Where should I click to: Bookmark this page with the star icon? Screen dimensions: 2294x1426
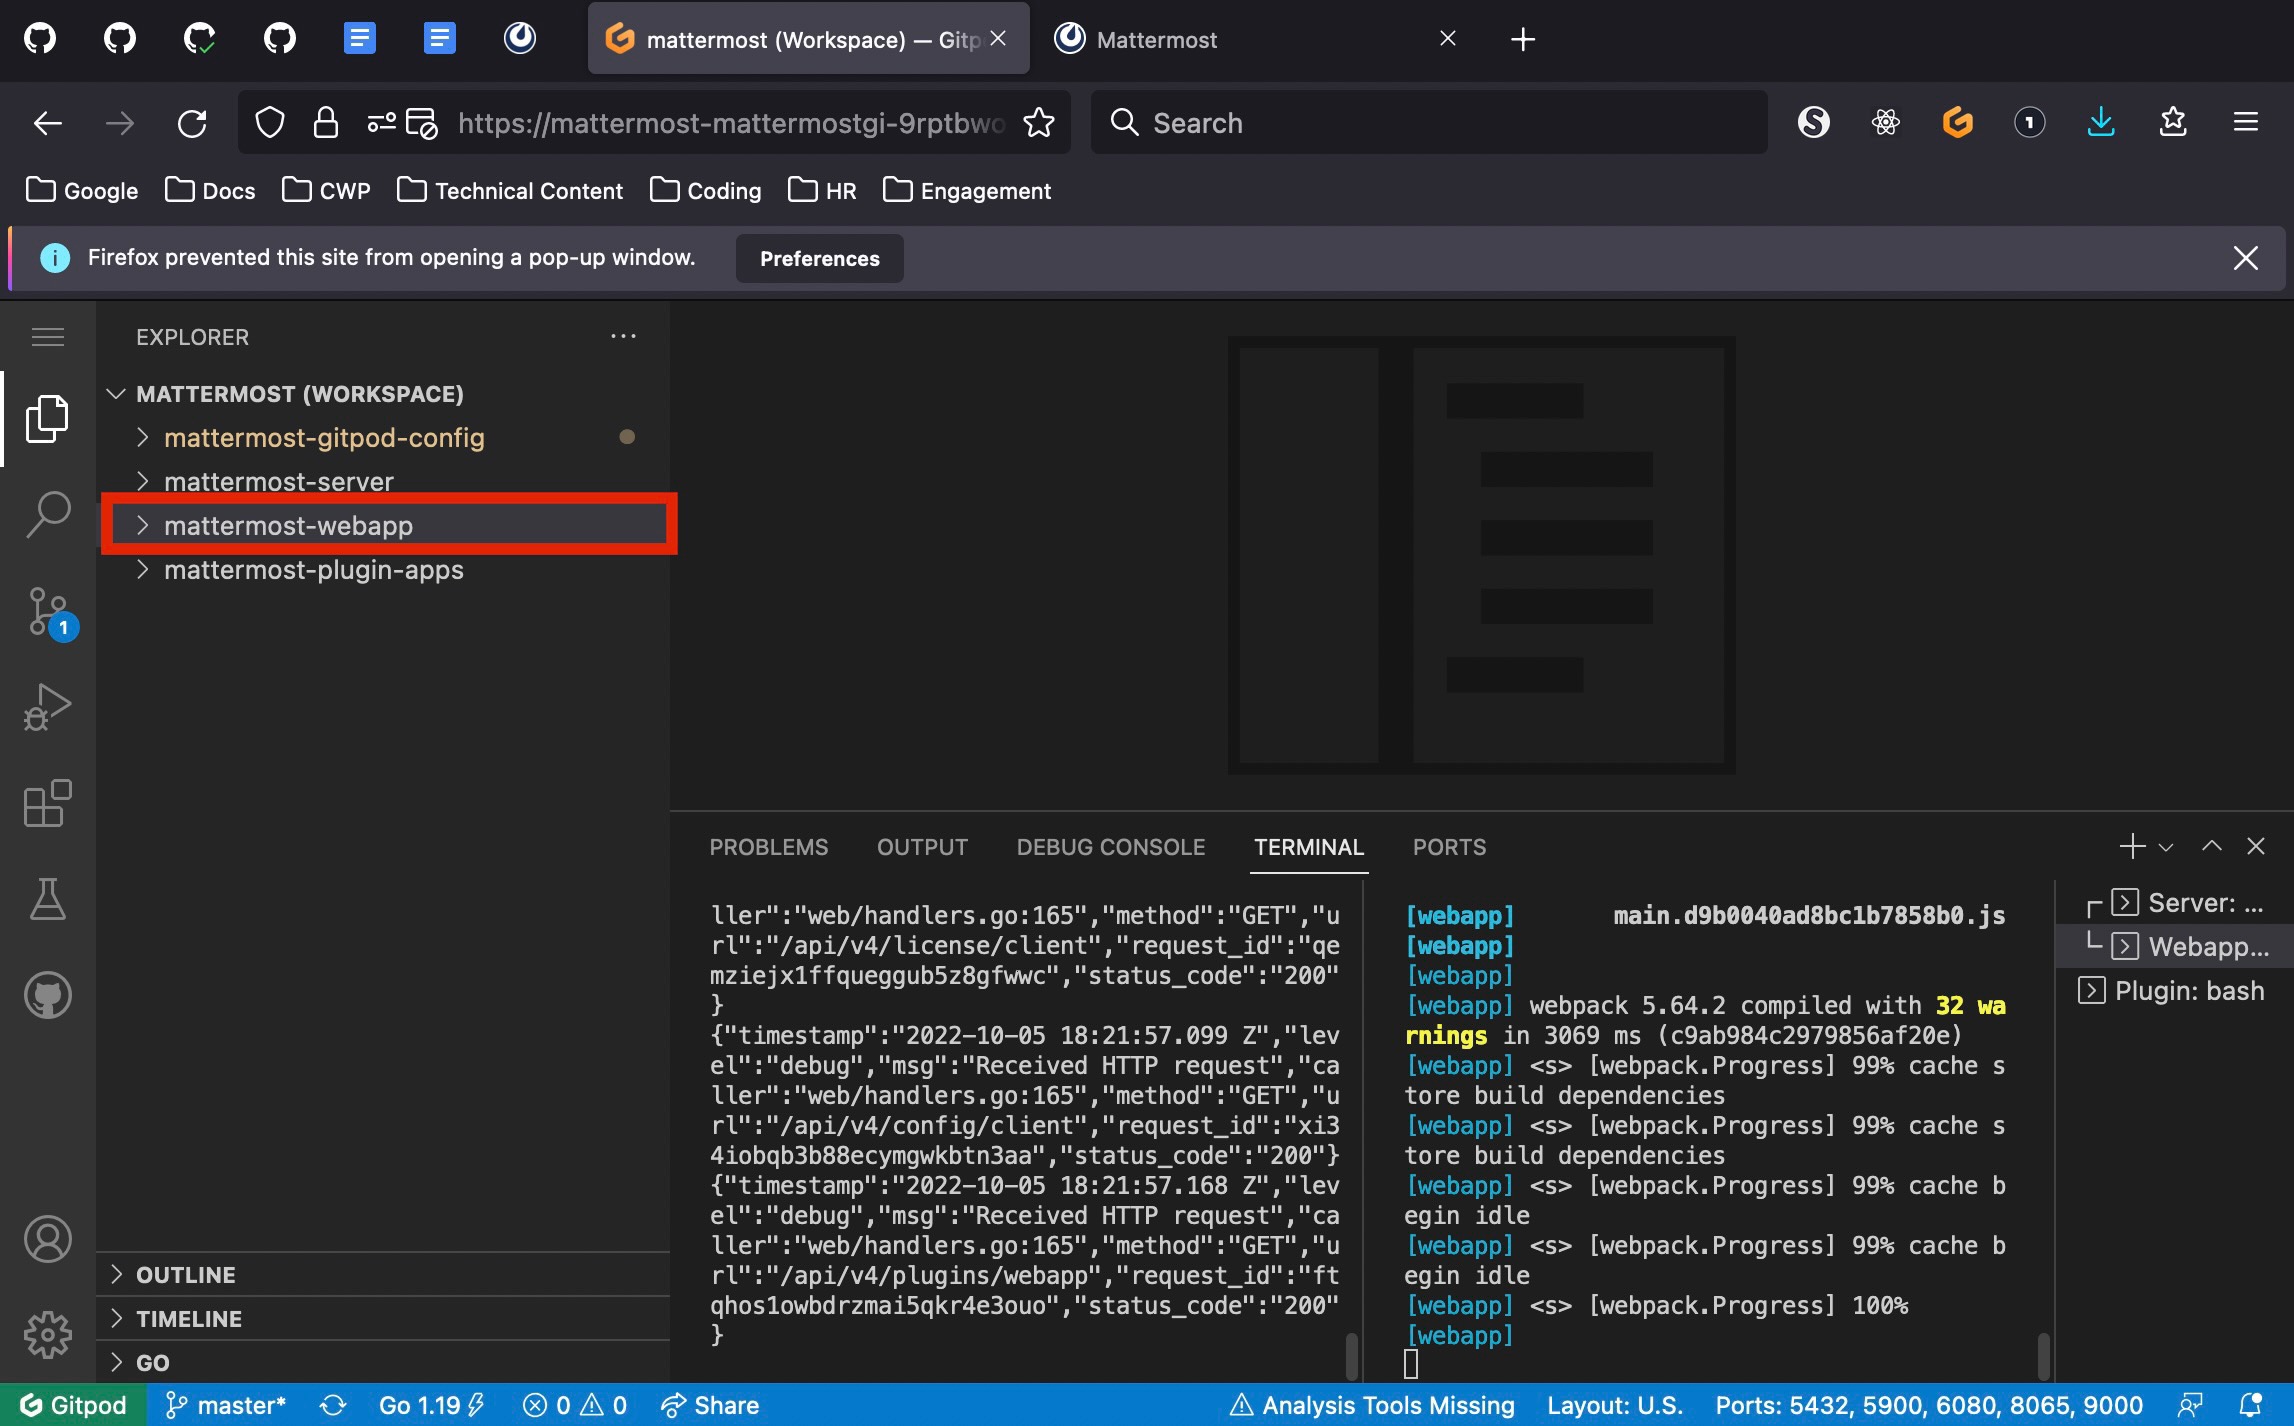pos(1039,123)
